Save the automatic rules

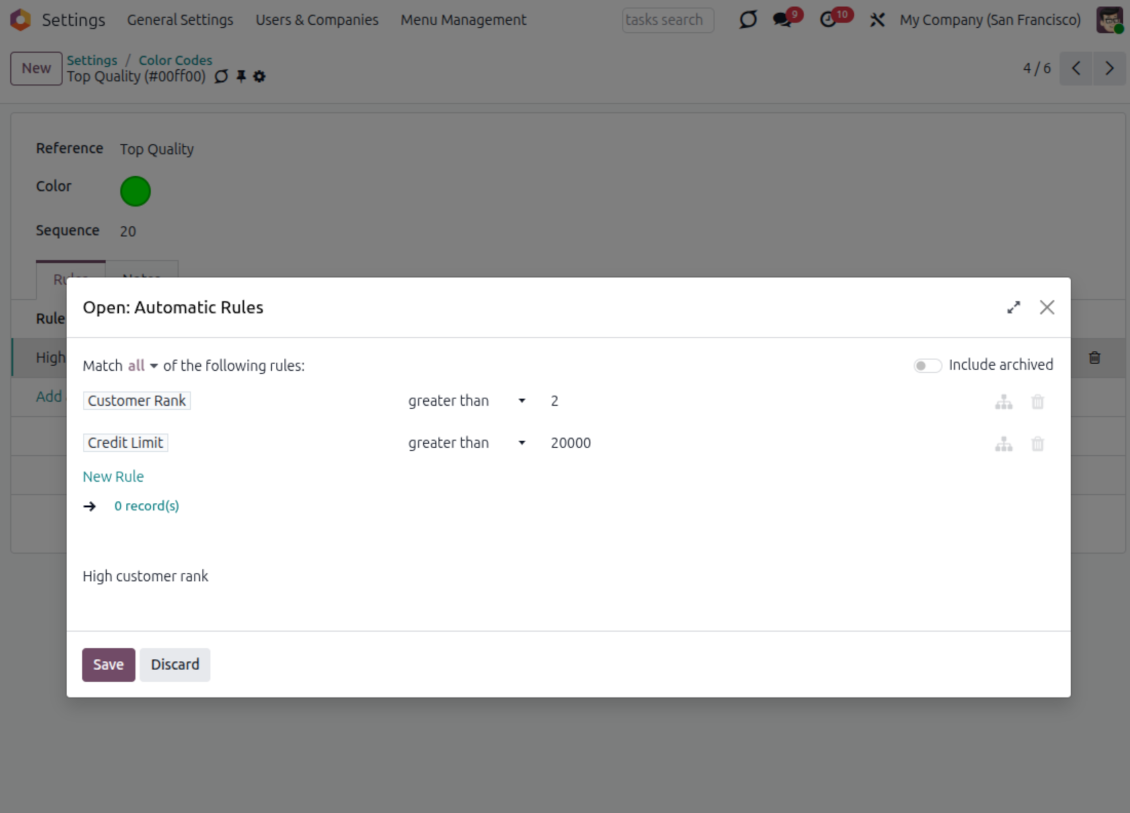coord(108,664)
